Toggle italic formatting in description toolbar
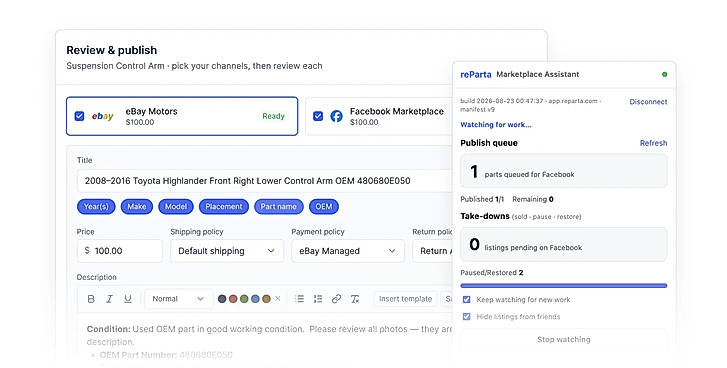 tap(109, 299)
